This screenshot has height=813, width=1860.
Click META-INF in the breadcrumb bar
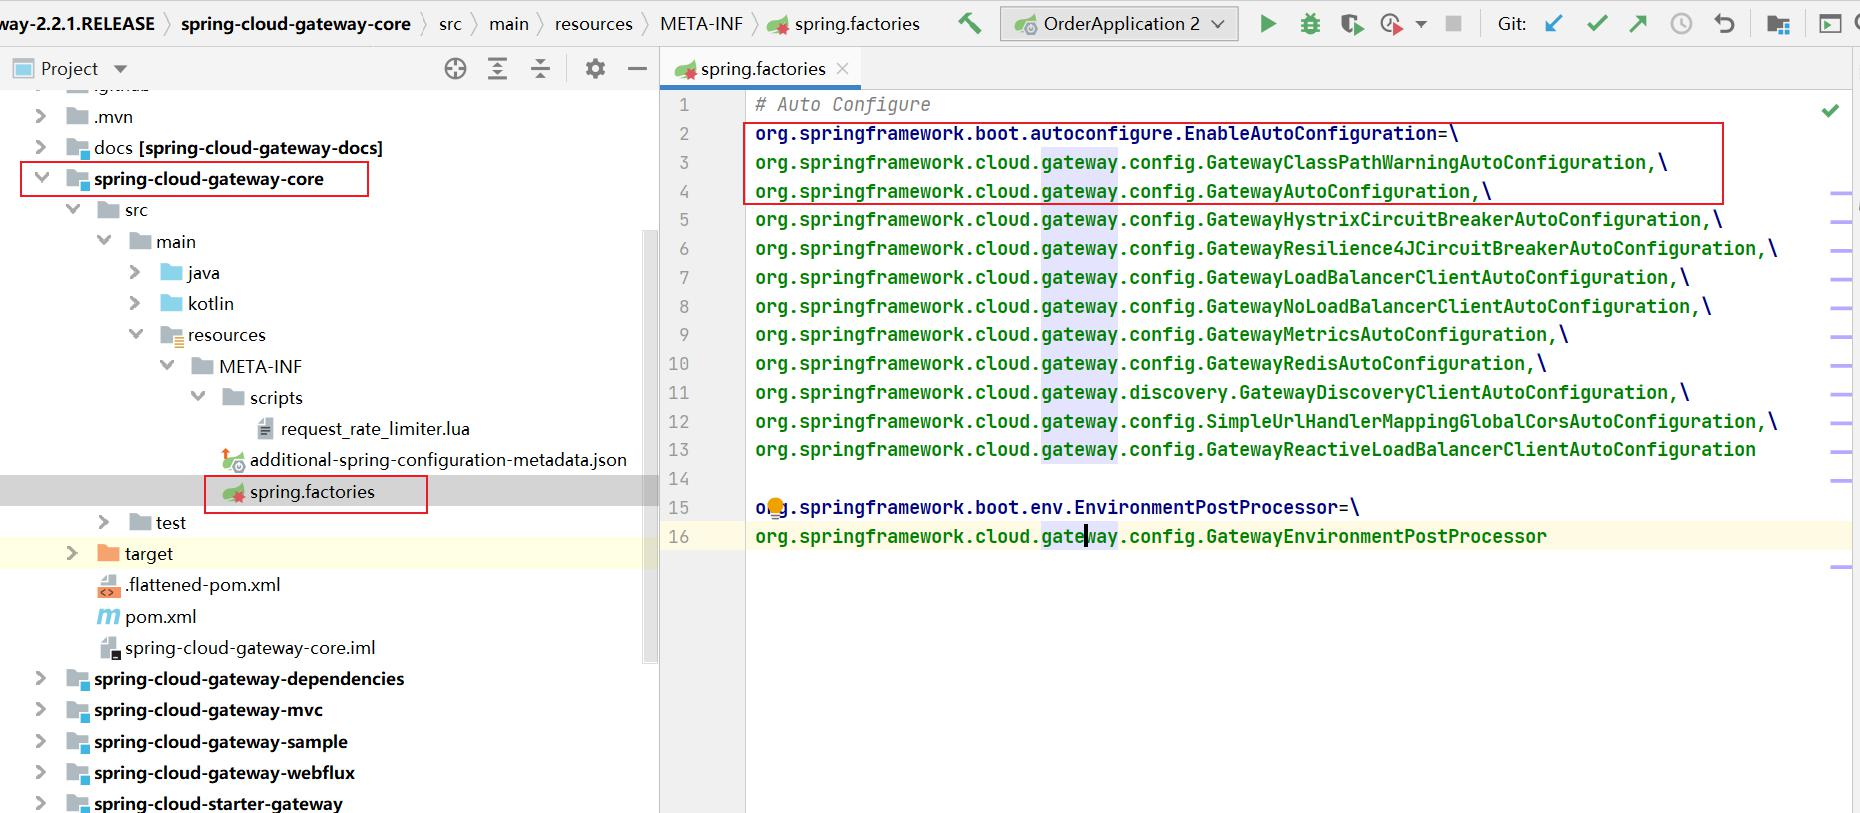(x=701, y=24)
